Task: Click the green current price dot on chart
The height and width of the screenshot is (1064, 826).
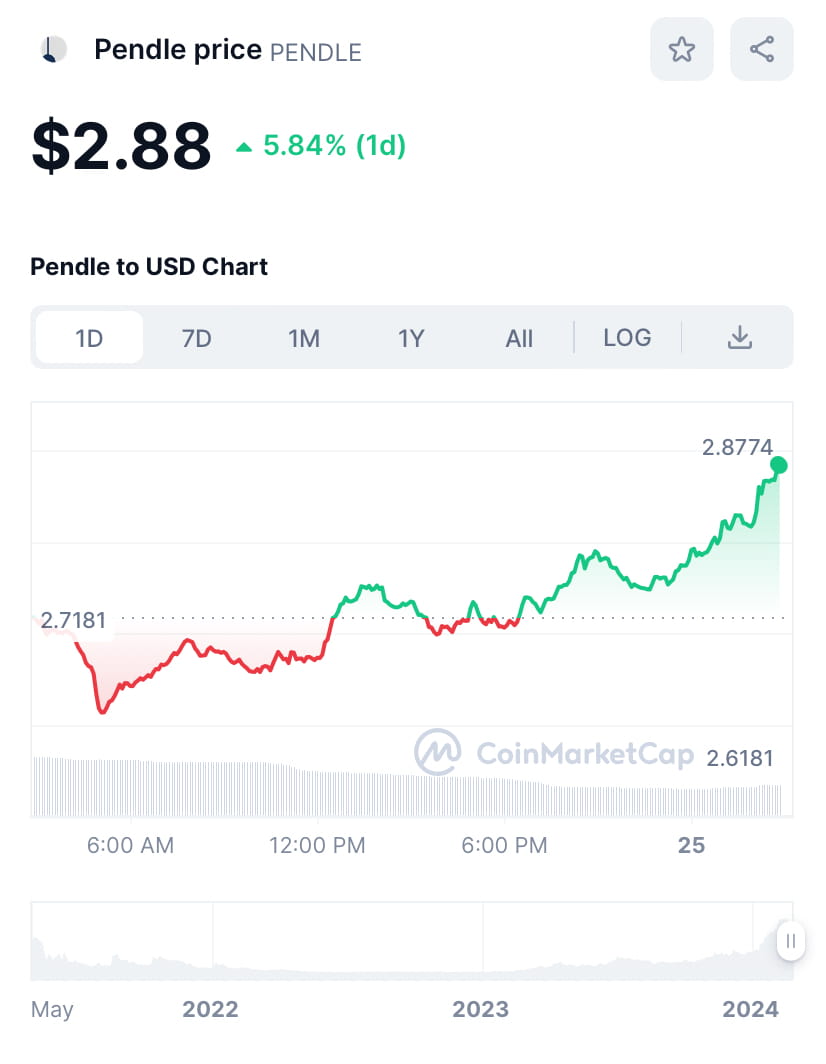Action: [x=779, y=465]
